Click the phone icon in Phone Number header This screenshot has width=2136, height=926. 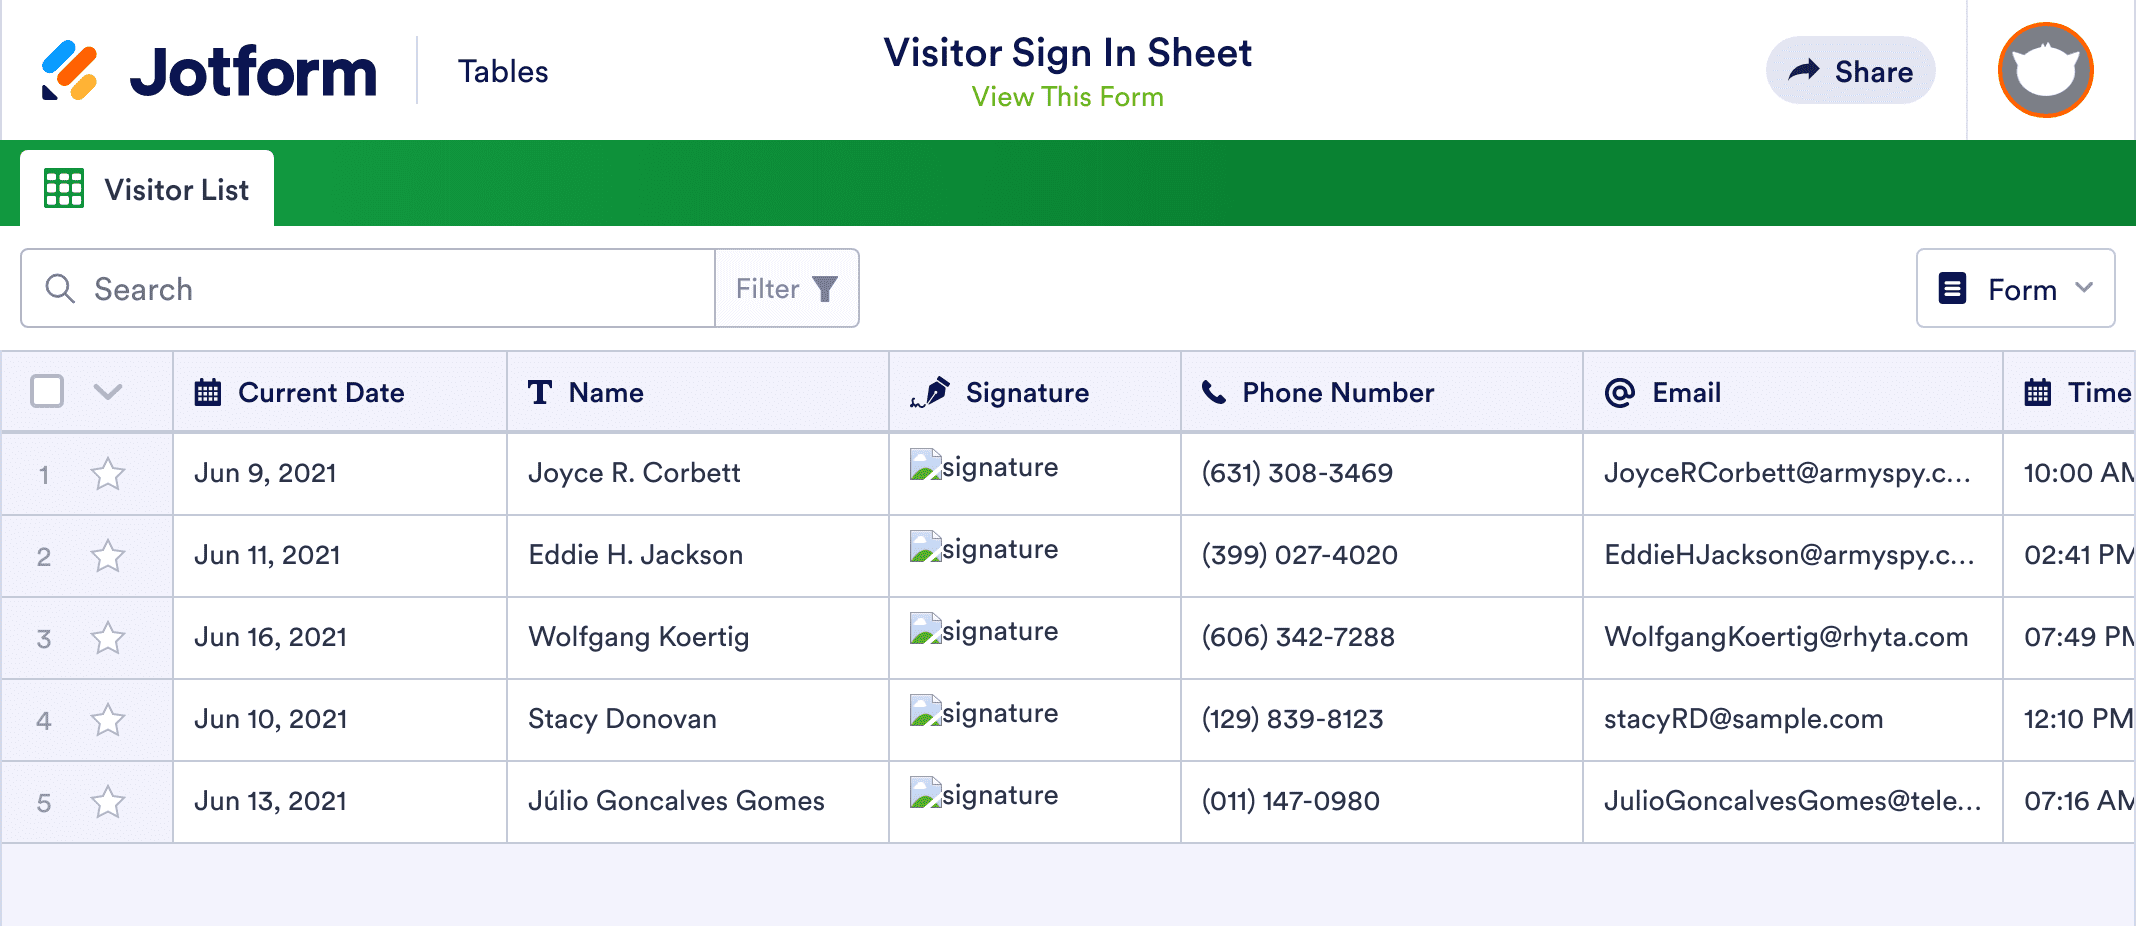click(x=1213, y=392)
